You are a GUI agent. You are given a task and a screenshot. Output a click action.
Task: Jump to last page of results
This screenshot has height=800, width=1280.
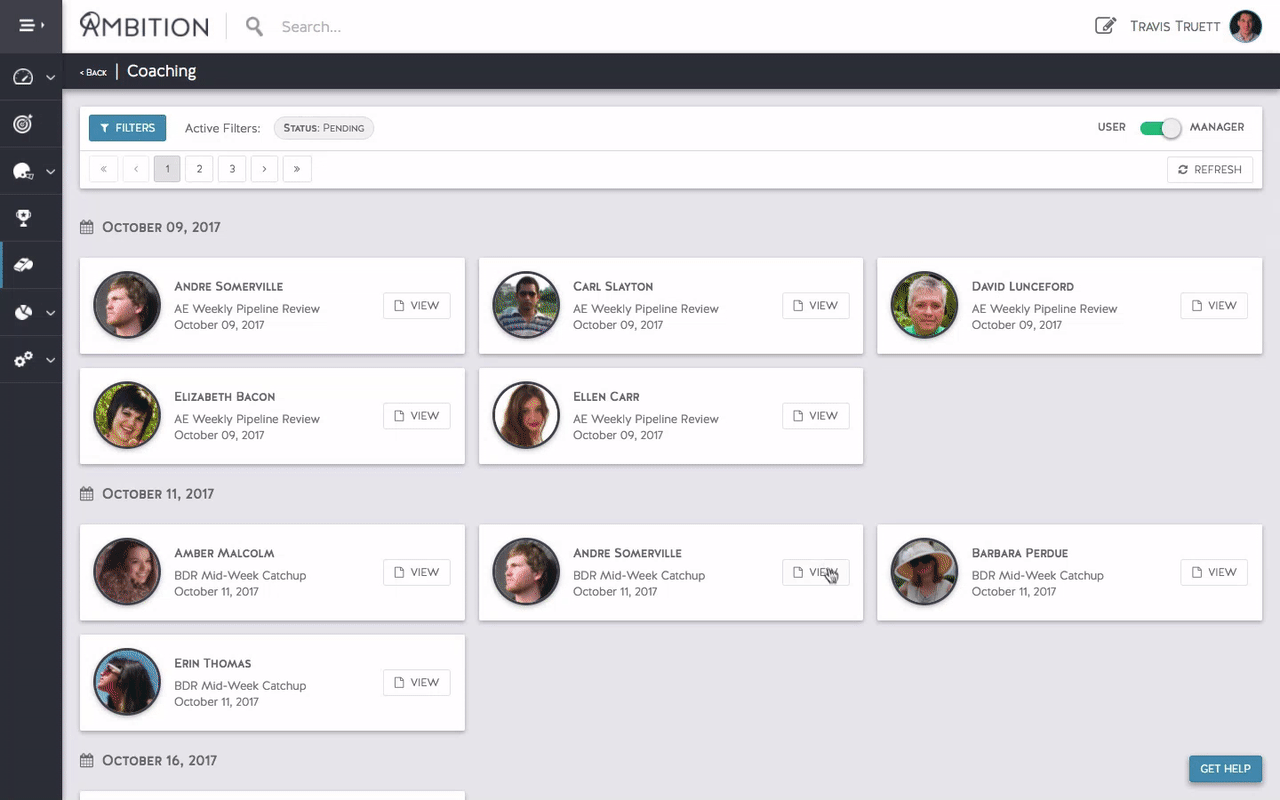pos(297,169)
